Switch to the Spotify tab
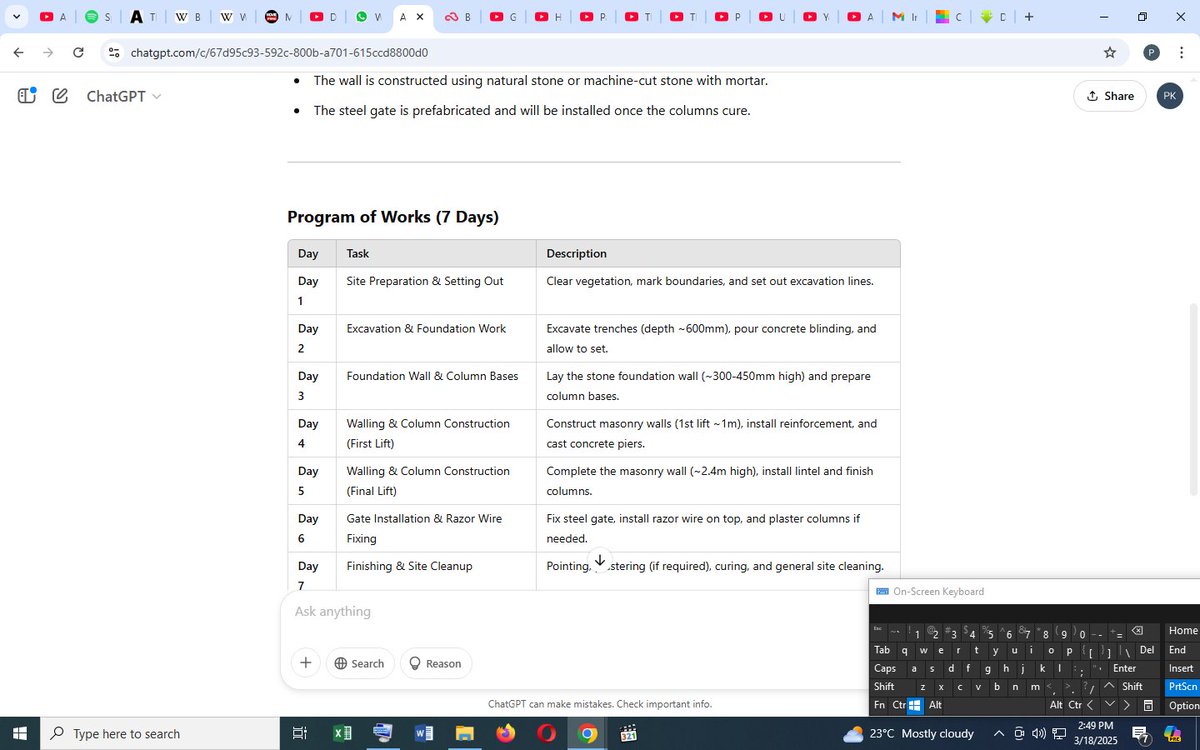1200x750 pixels. [97, 17]
